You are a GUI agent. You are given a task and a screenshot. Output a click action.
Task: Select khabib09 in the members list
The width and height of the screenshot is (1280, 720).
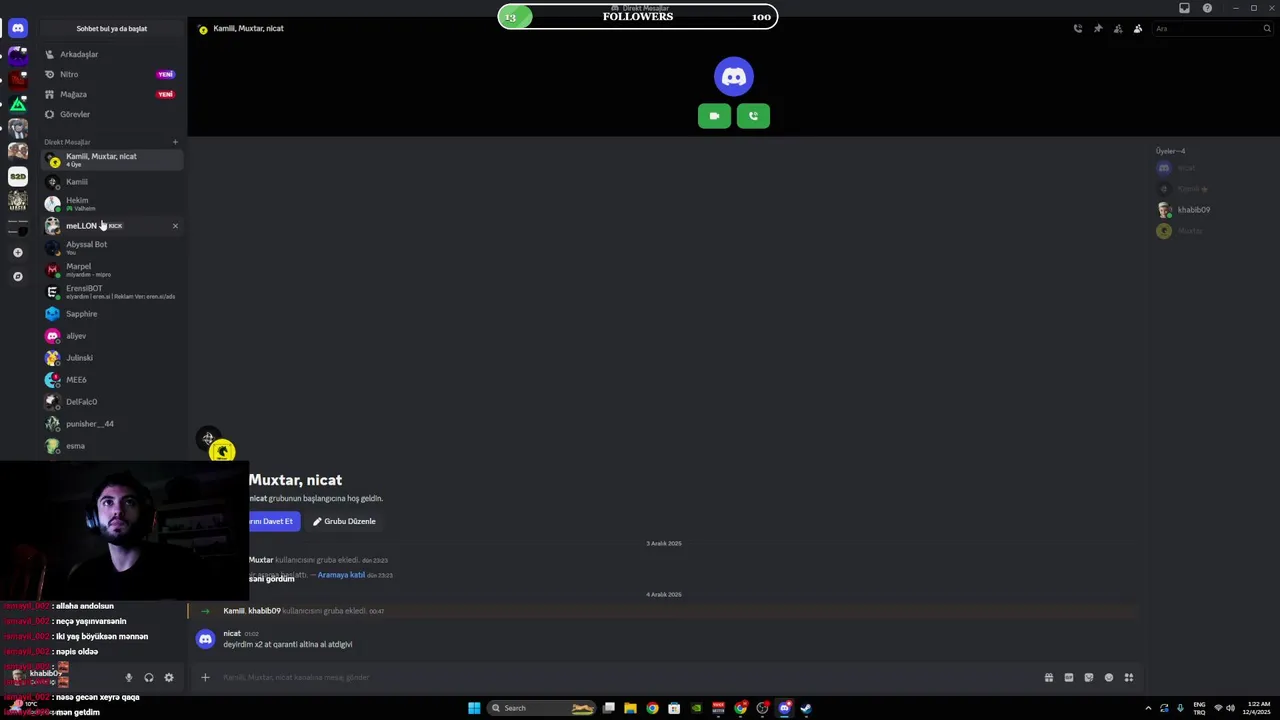(x=1214, y=210)
